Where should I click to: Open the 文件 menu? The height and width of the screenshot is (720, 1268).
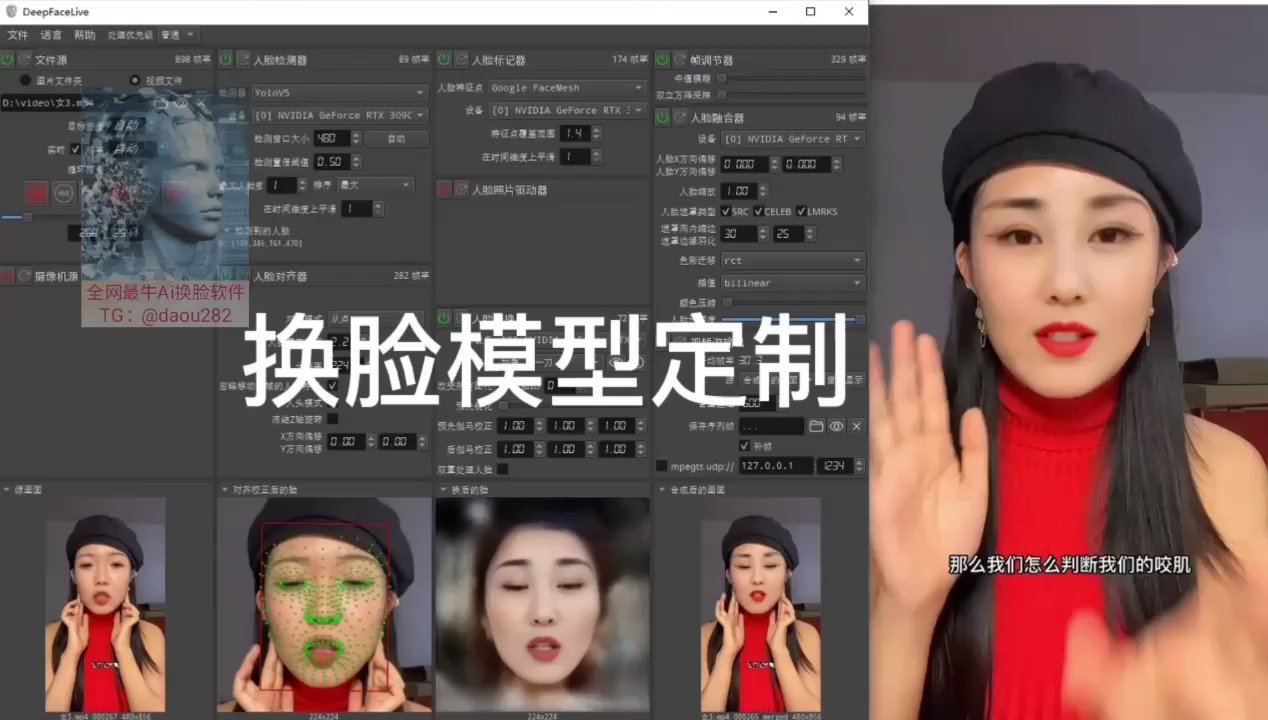click(x=18, y=35)
